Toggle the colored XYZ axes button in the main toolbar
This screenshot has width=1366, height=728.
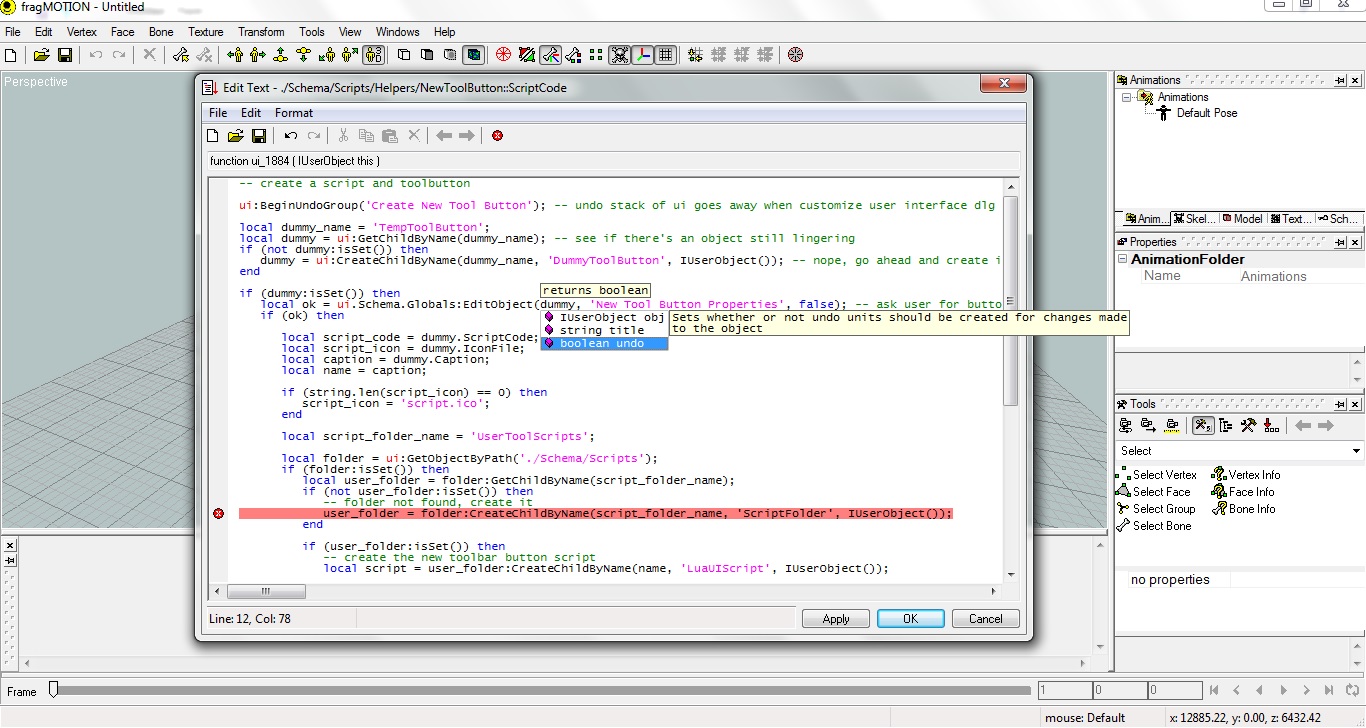643,55
